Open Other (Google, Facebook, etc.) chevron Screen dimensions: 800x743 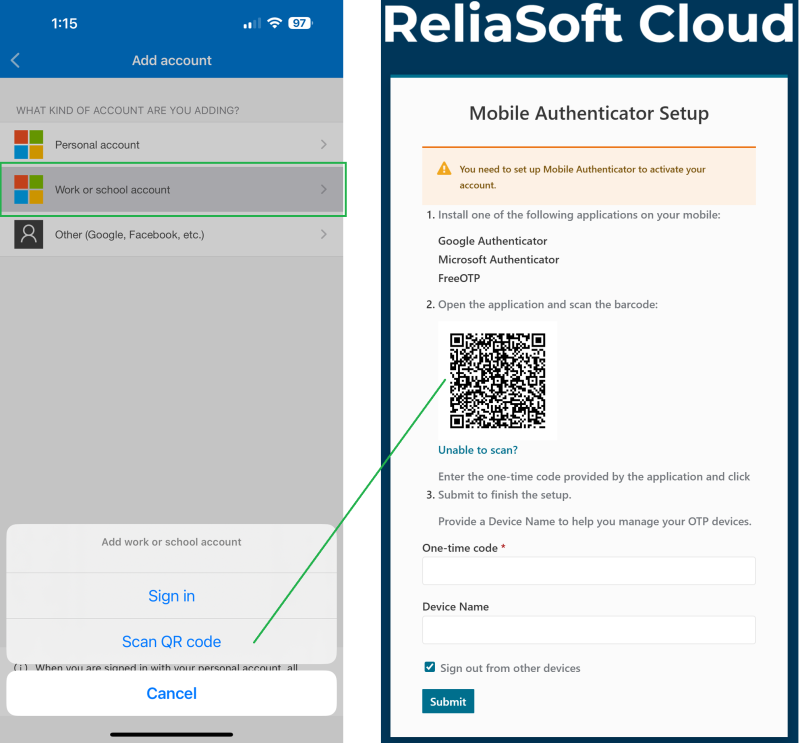323,234
